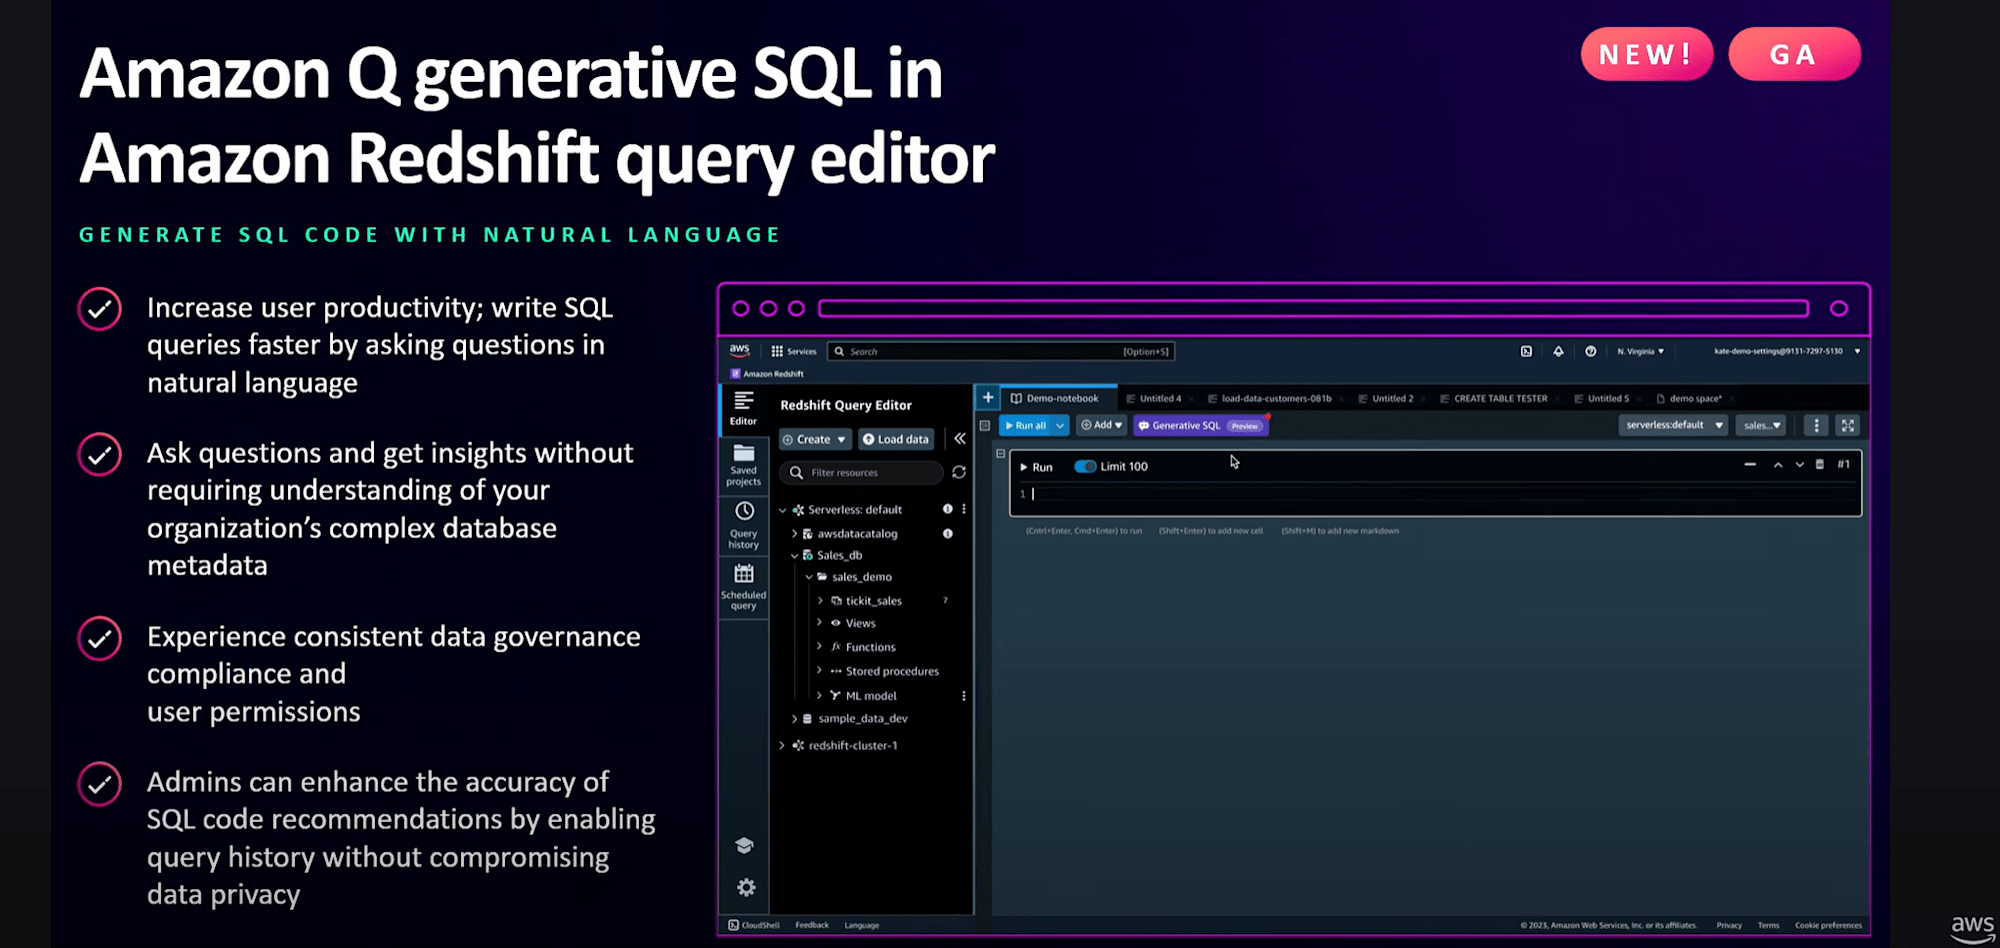Click the Feedback footer link
This screenshot has width=2000, height=948.
click(812, 925)
